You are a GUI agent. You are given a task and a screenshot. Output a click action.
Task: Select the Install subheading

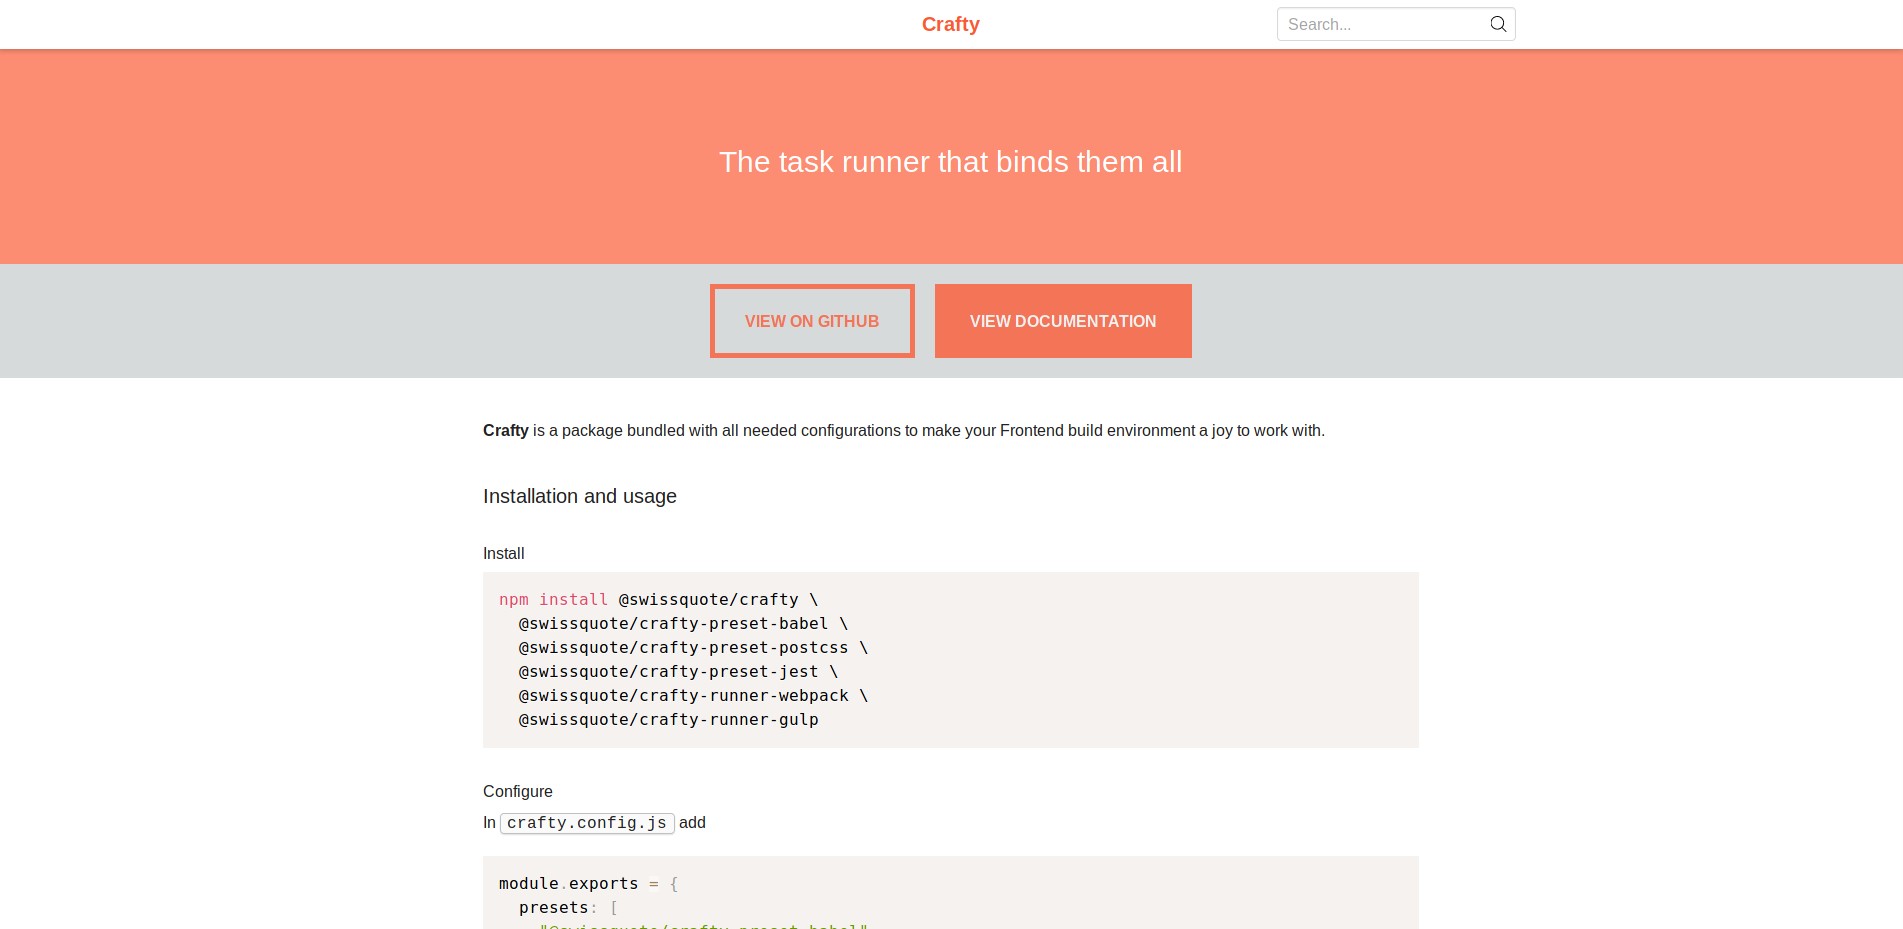pyautogui.click(x=503, y=554)
